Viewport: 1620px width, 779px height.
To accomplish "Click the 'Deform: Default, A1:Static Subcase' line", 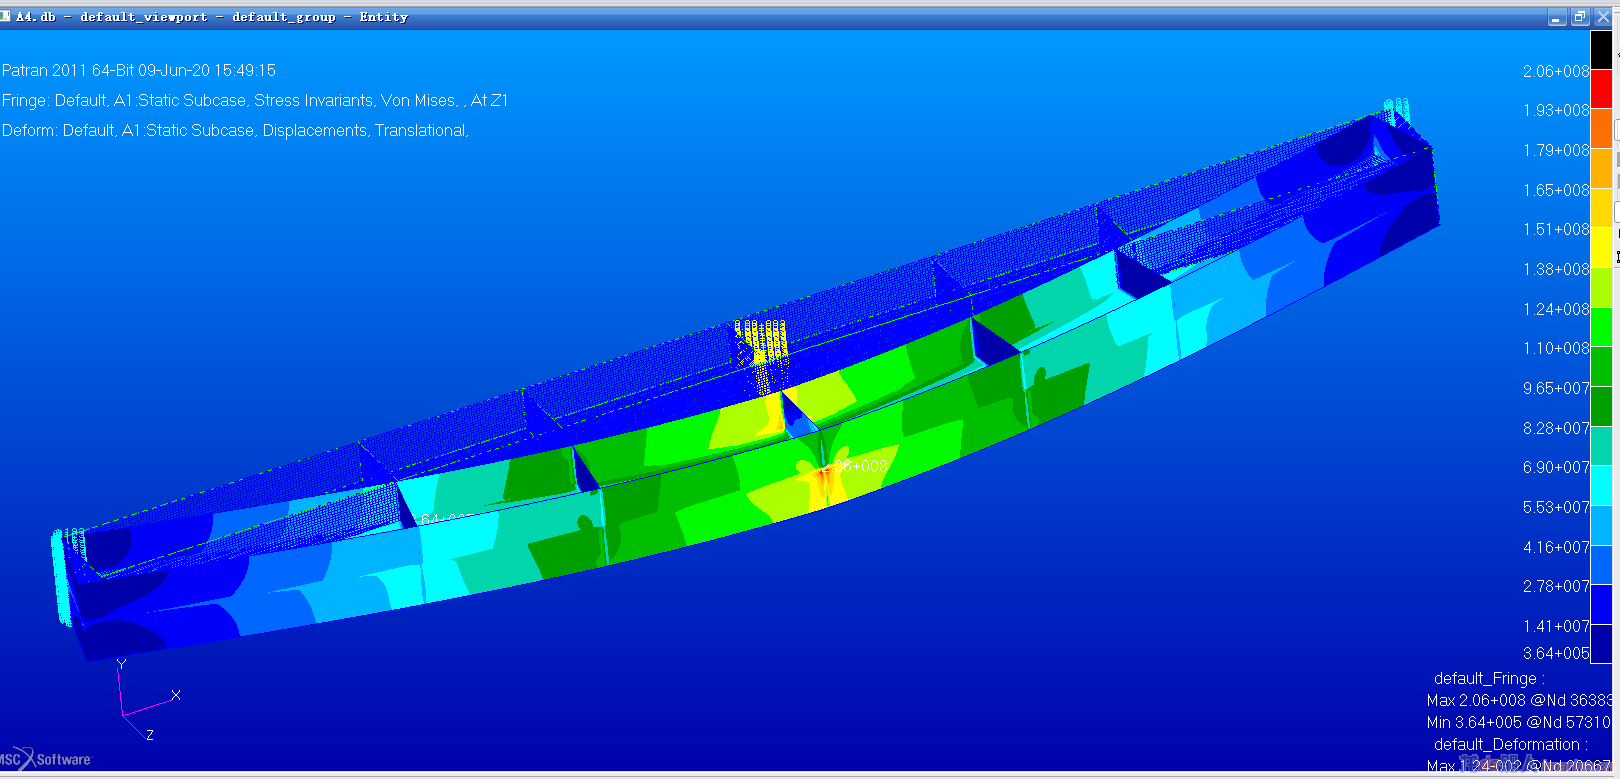I will point(235,130).
